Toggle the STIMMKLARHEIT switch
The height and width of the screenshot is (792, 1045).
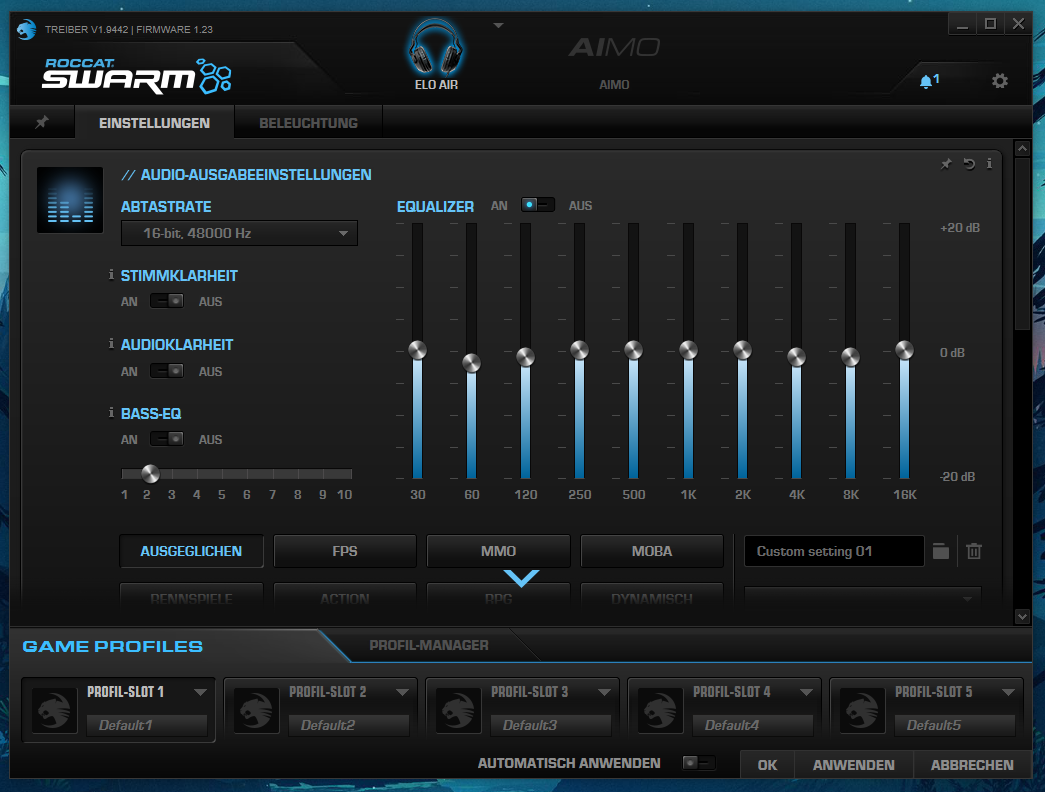tap(167, 301)
